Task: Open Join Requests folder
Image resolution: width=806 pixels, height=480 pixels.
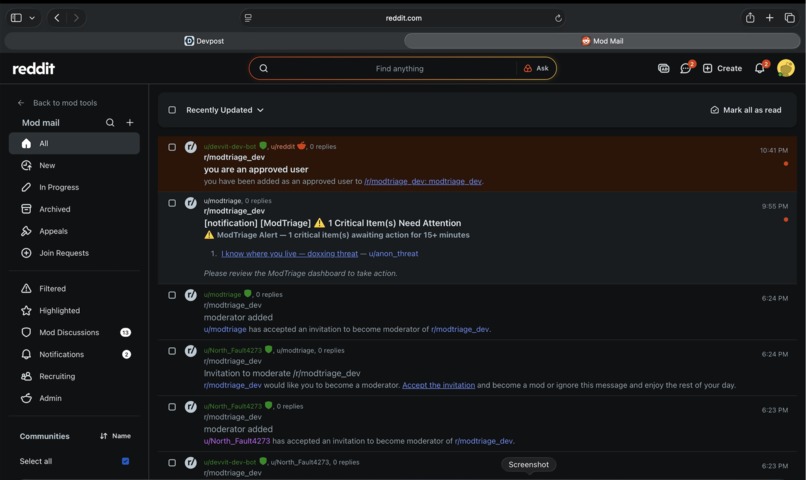Action: [x=74, y=253]
